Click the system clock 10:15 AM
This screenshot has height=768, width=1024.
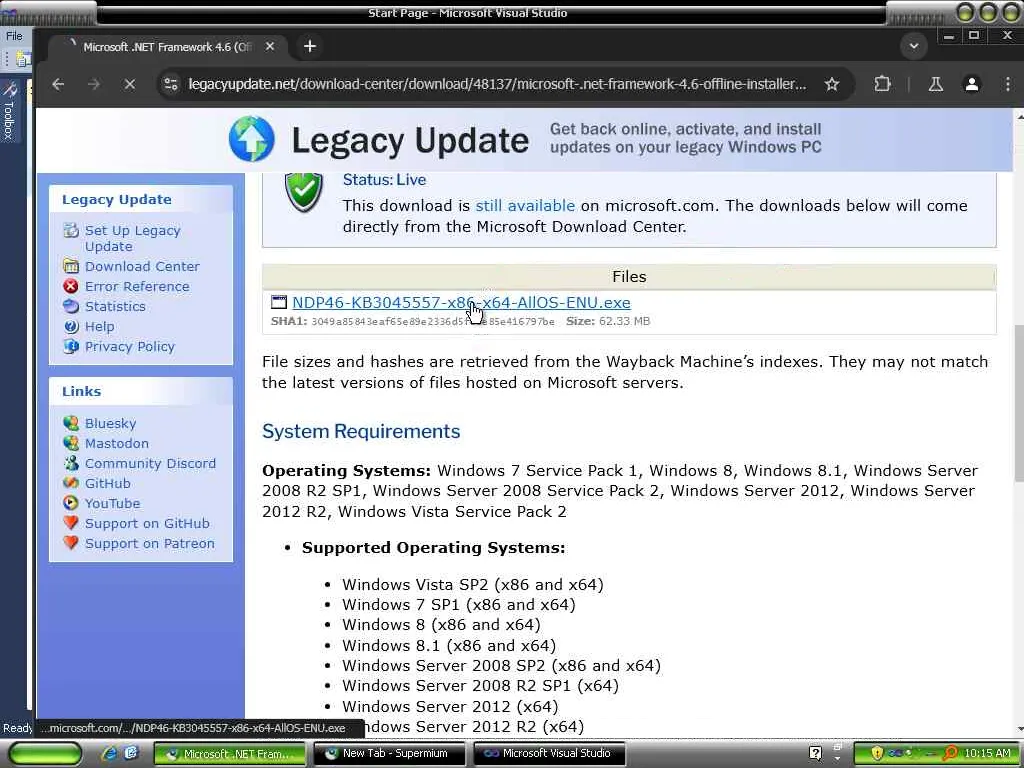(x=987, y=754)
